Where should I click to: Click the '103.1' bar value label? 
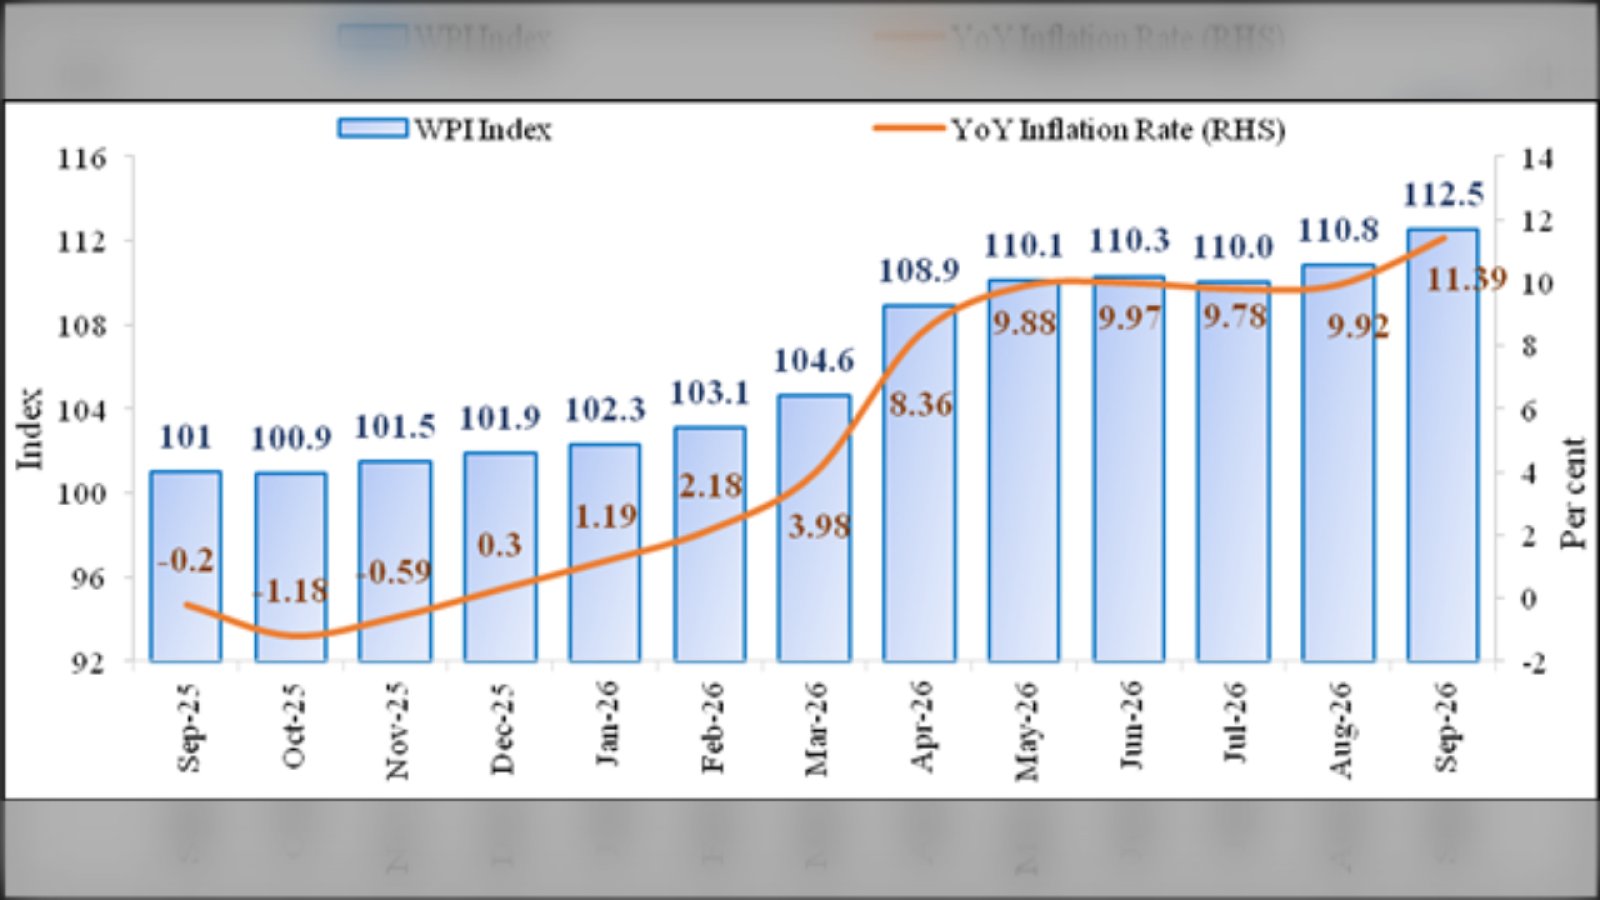pyautogui.click(x=709, y=393)
